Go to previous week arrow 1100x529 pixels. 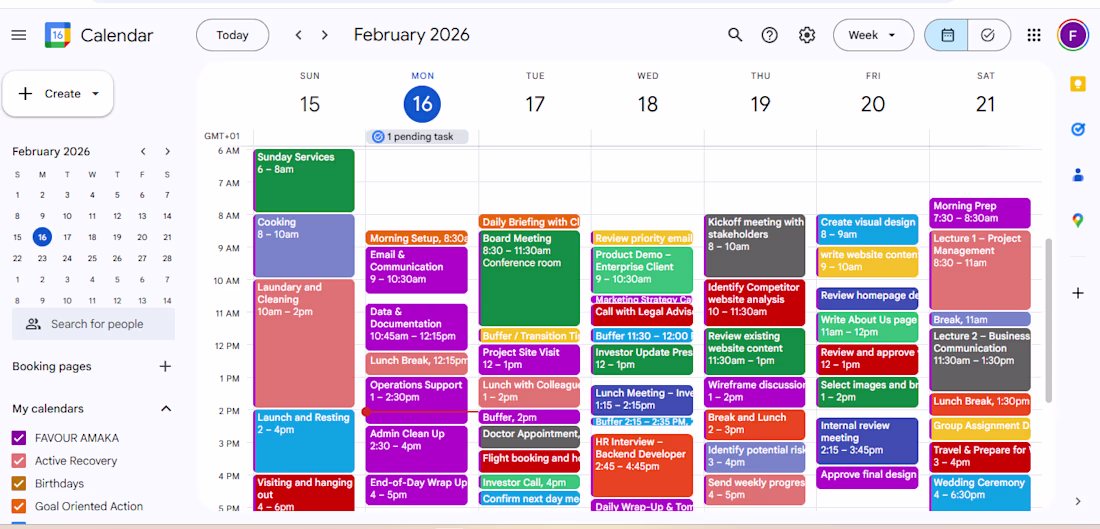click(299, 35)
